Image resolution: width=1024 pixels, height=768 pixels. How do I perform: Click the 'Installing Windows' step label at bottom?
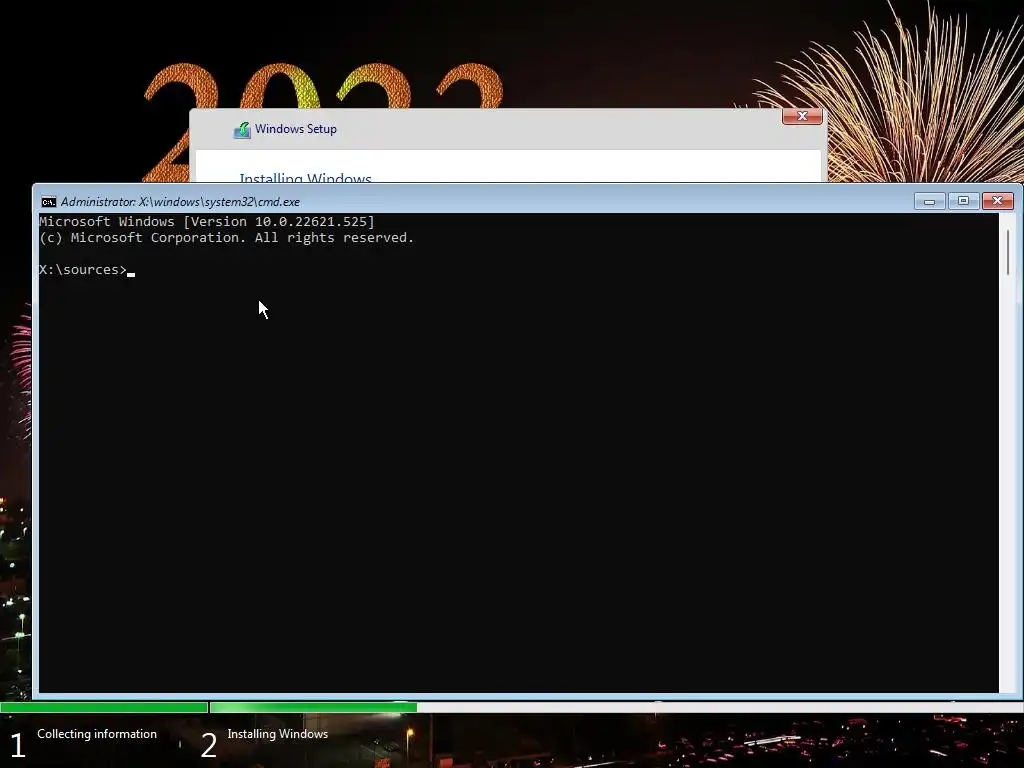click(278, 734)
